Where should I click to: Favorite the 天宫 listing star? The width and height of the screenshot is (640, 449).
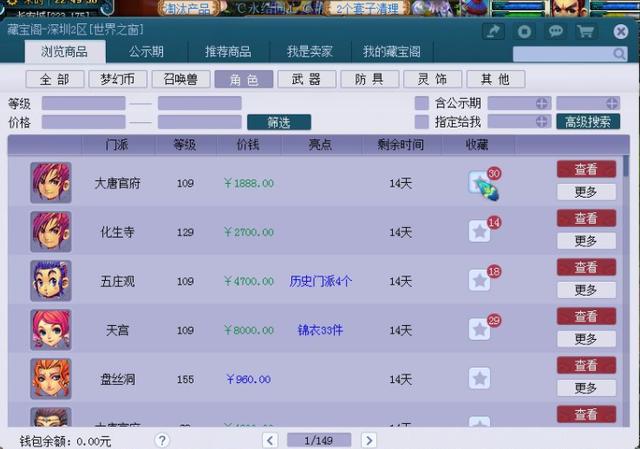tap(479, 329)
